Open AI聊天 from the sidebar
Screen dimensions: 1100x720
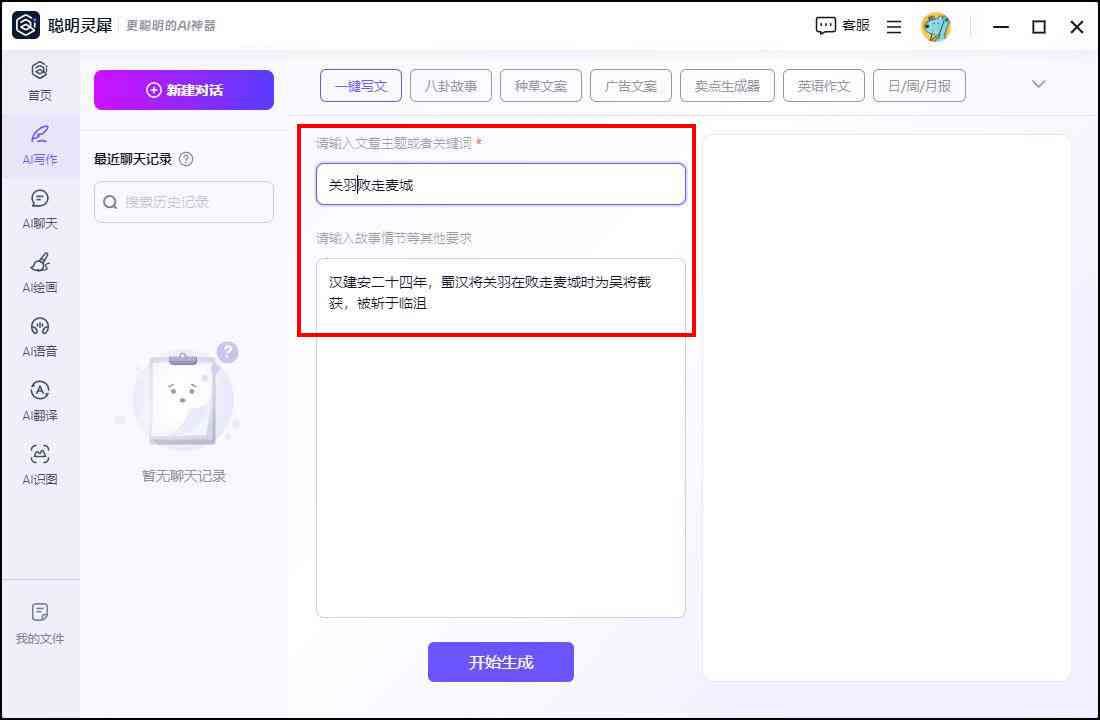pos(39,210)
